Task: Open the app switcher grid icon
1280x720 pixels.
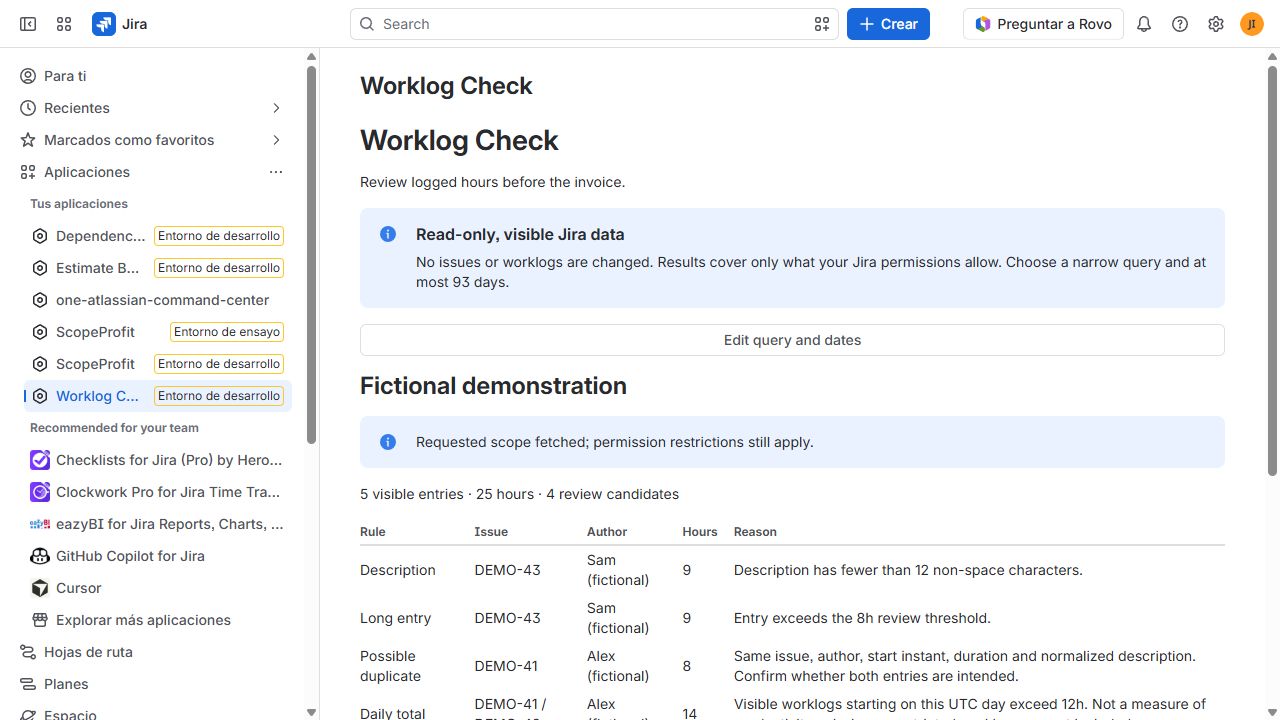Action: coord(64,24)
